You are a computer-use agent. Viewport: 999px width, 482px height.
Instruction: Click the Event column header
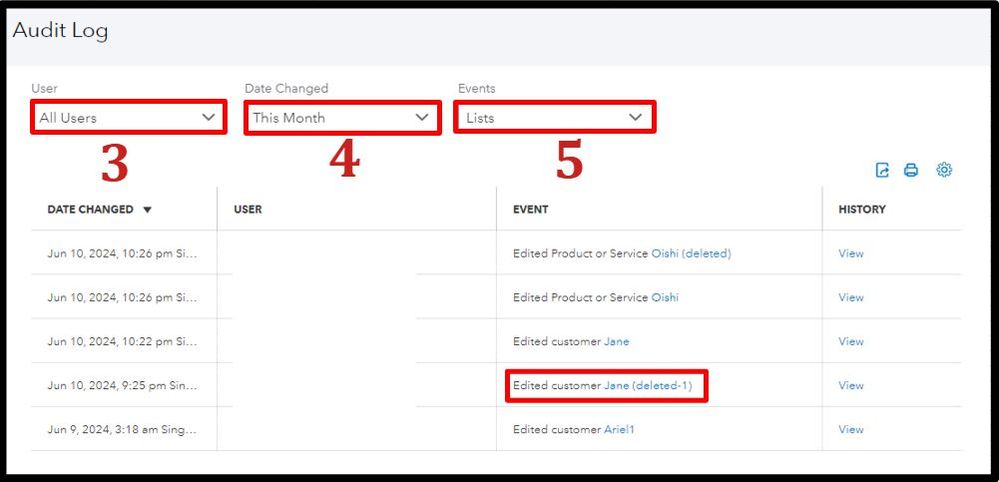530,210
